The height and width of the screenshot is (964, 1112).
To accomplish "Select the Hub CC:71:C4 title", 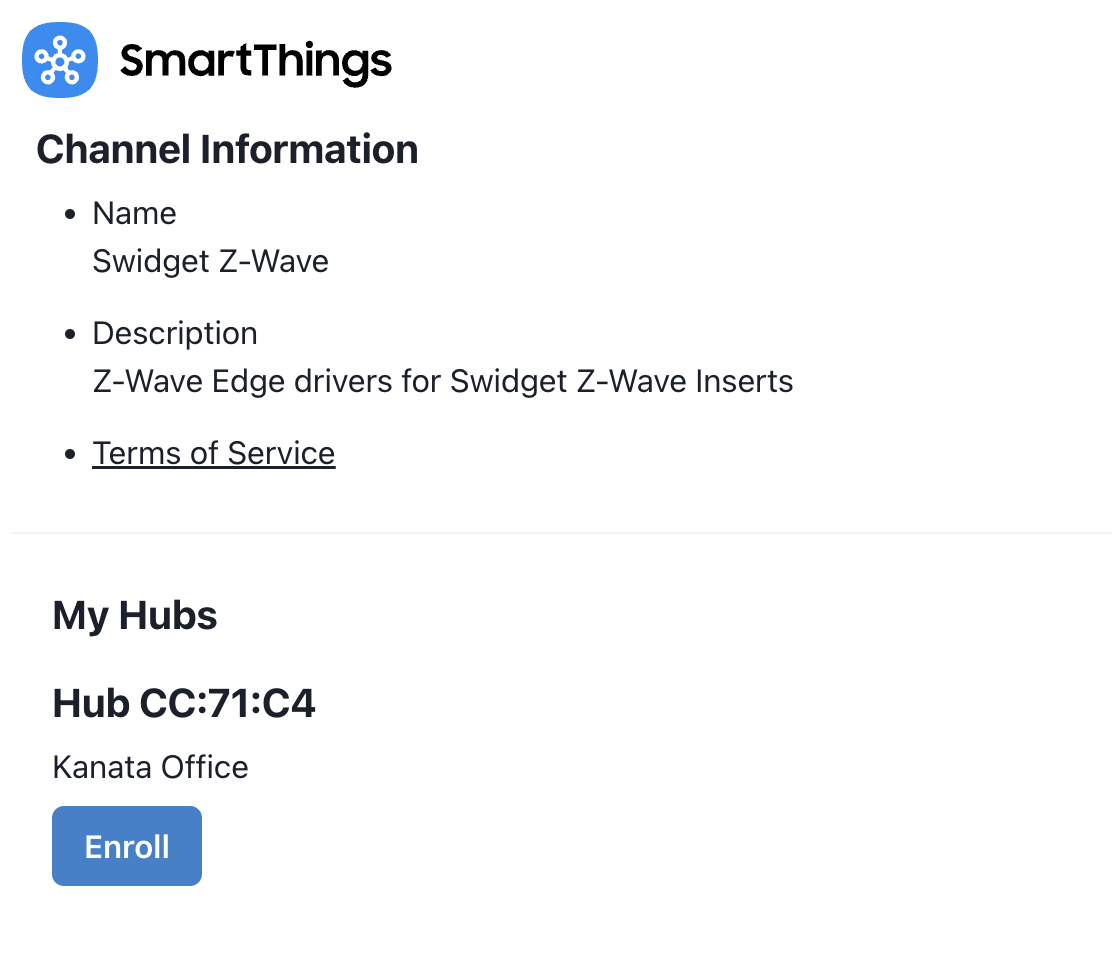I will point(184,704).
